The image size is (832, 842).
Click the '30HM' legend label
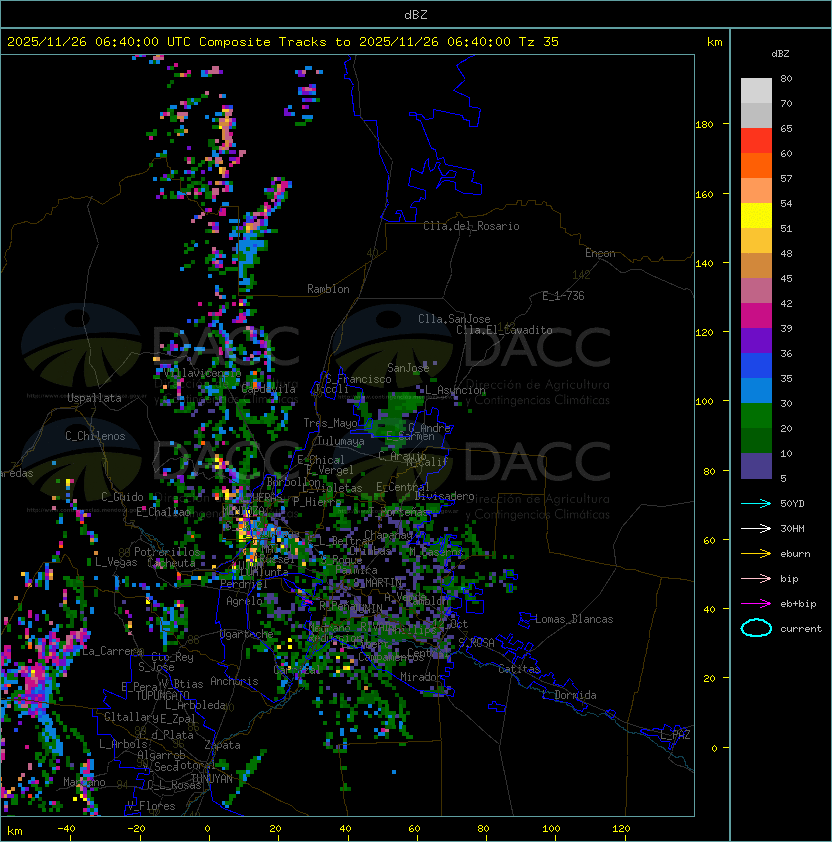792,528
